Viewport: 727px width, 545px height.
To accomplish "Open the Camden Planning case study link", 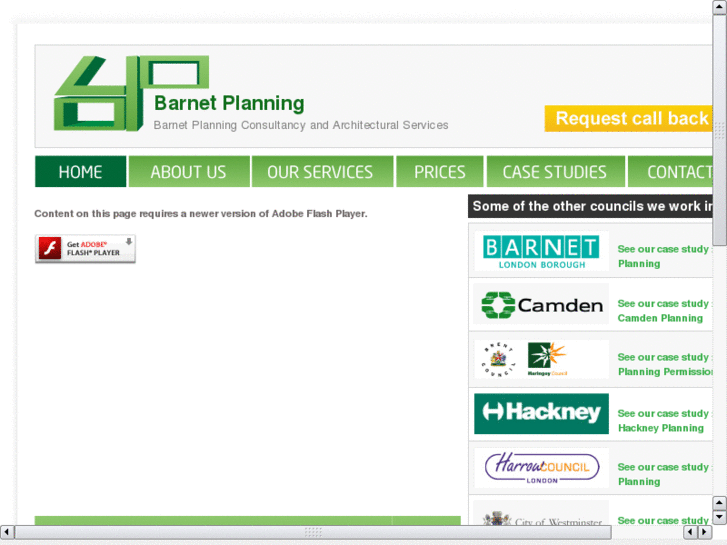I will (x=663, y=311).
